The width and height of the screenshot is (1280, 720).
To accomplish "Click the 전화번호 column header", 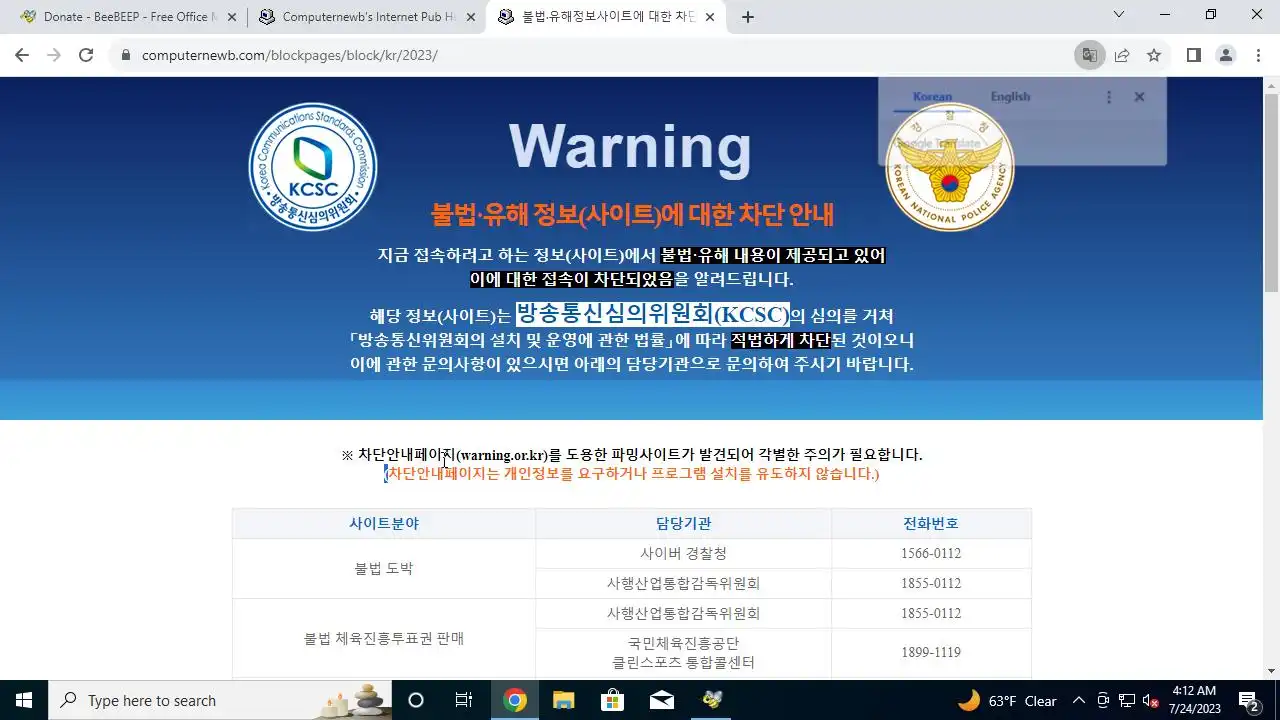I will [931, 523].
